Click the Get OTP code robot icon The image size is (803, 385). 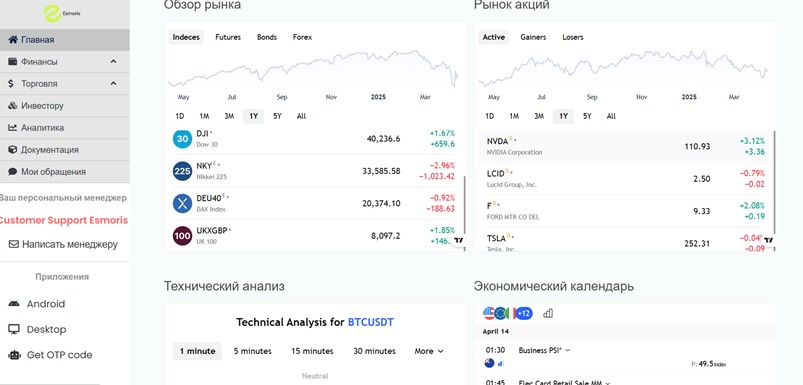[14, 355]
